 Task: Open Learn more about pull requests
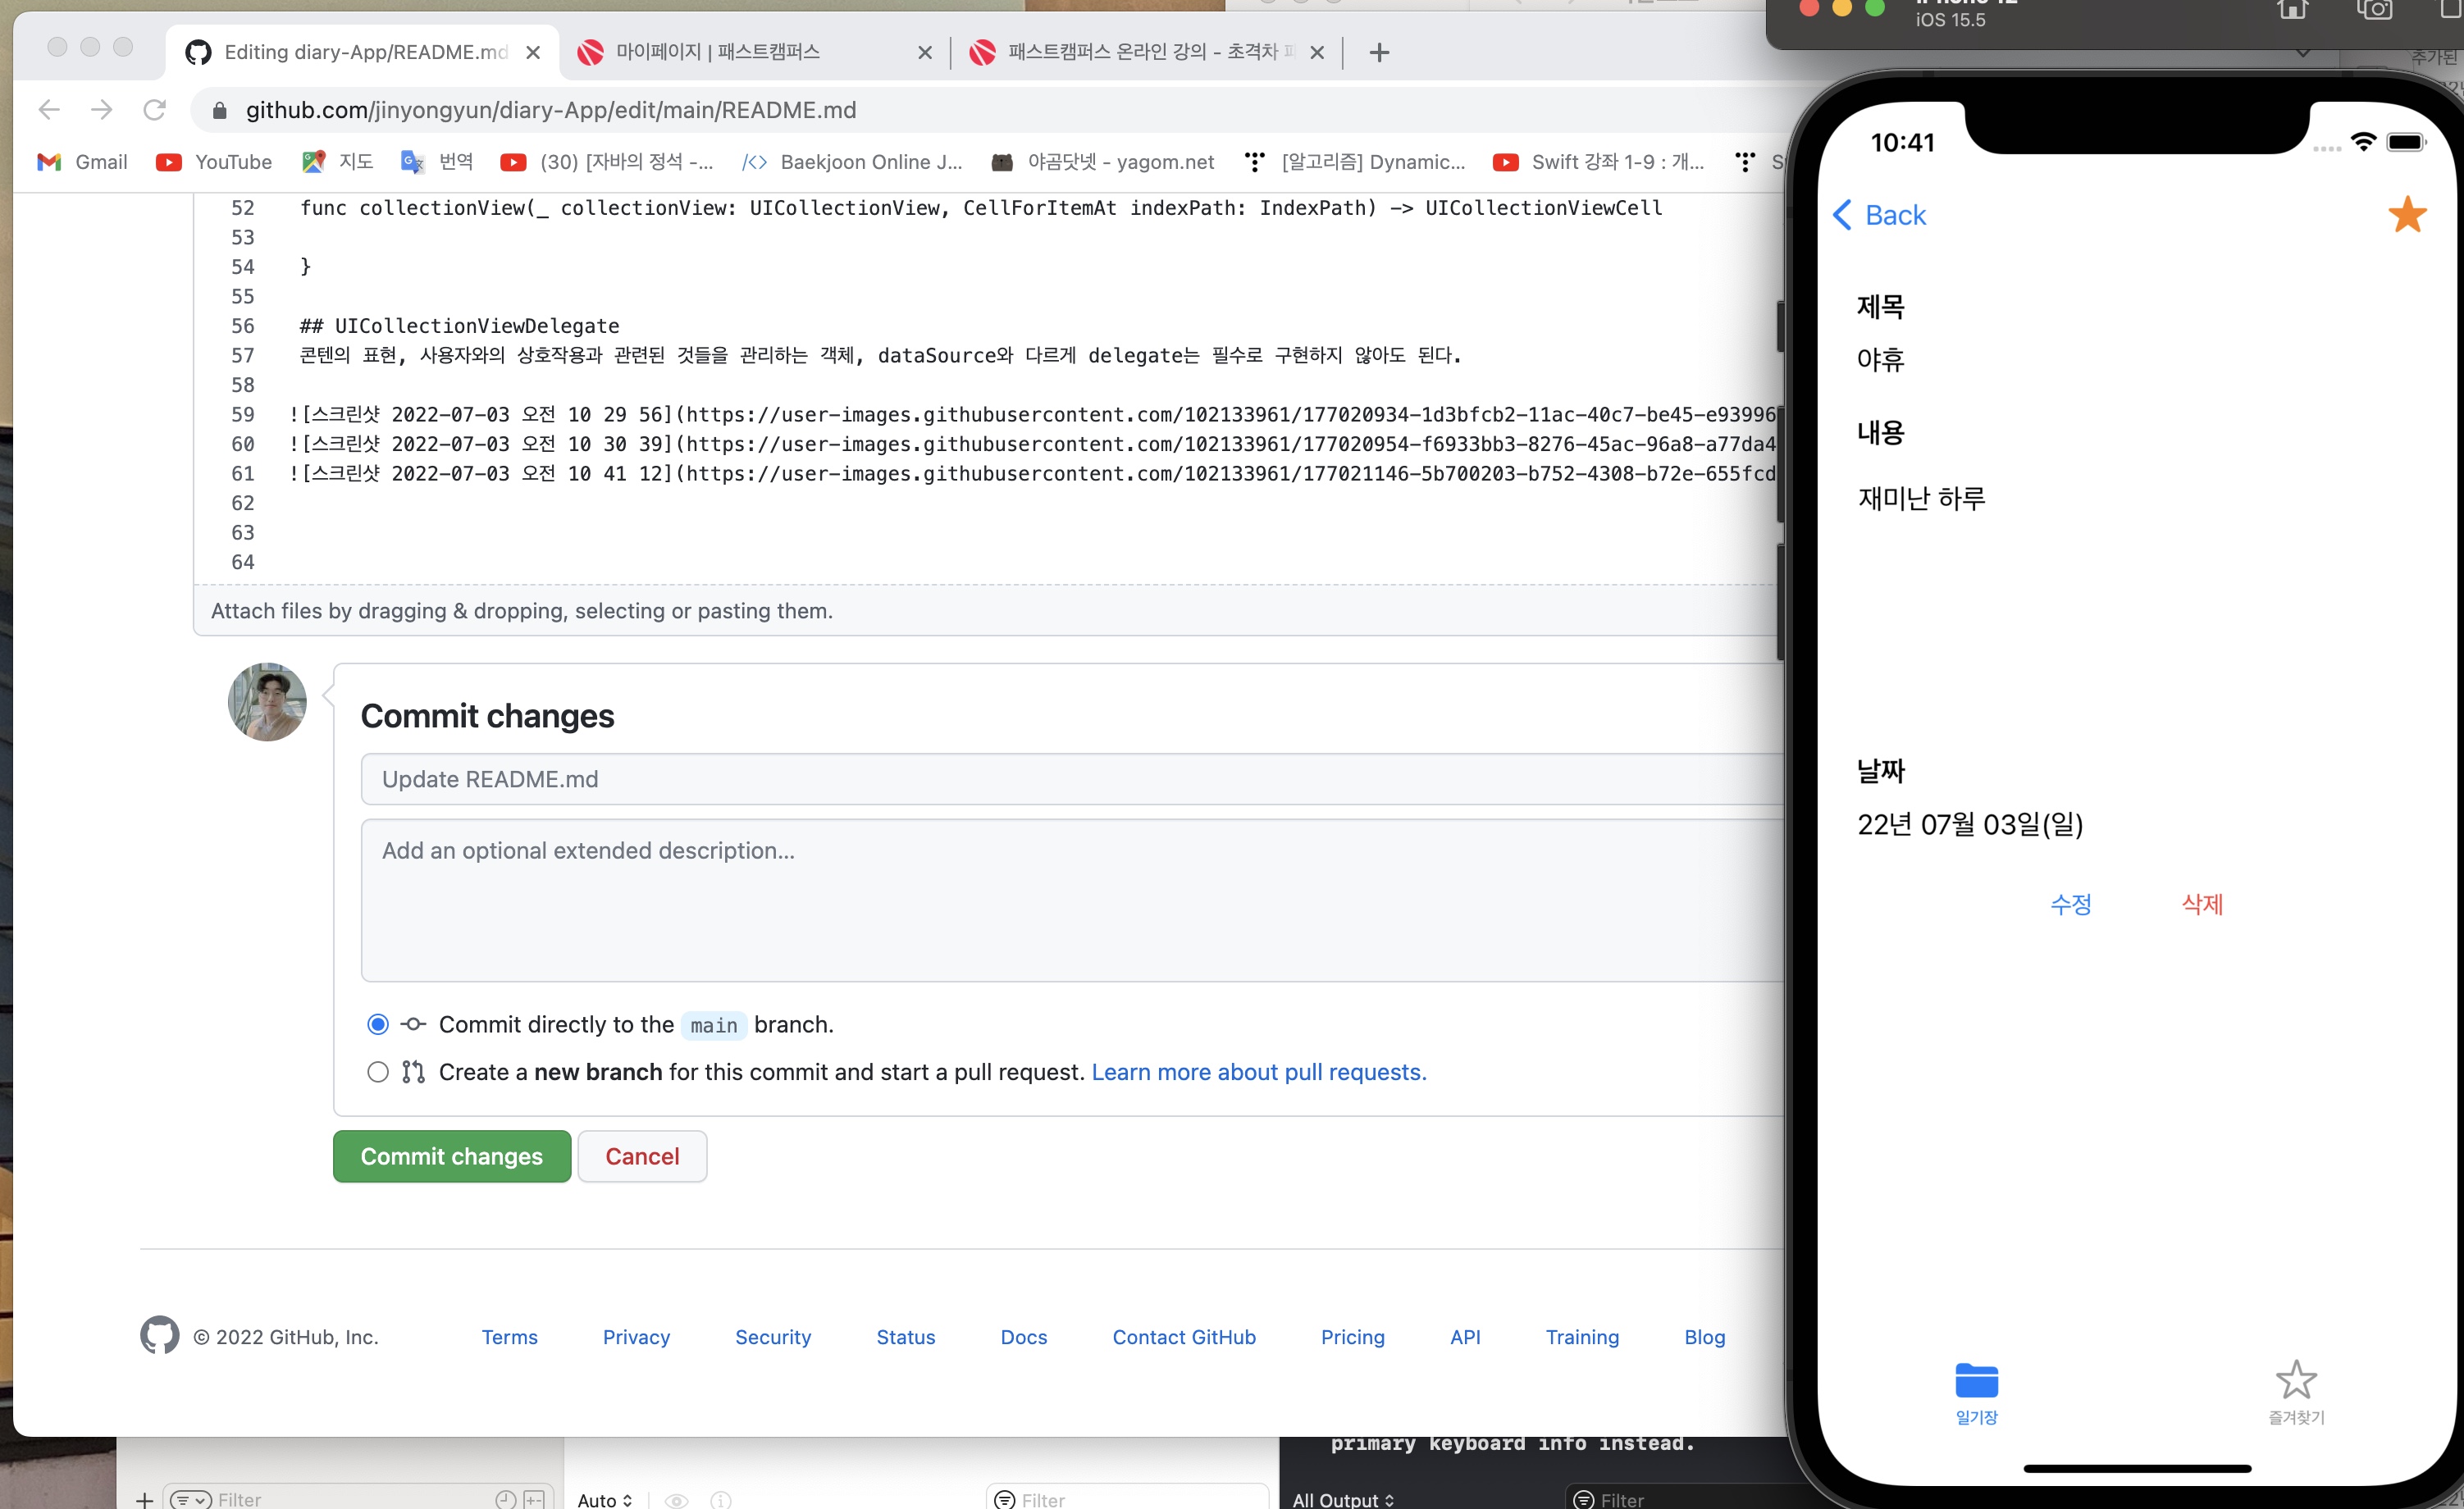pos(1259,1072)
